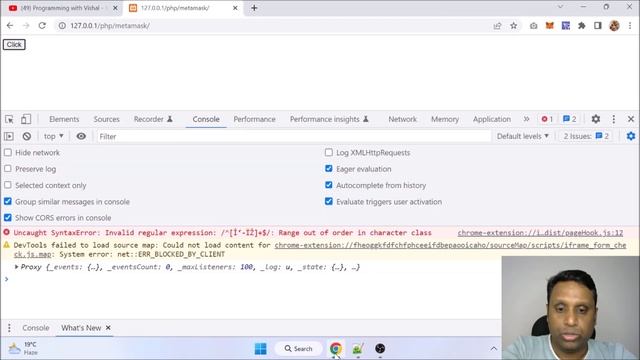Screen dimensions: 640x360
Task: Uncheck Group similar messages in console
Action: pos(8,201)
